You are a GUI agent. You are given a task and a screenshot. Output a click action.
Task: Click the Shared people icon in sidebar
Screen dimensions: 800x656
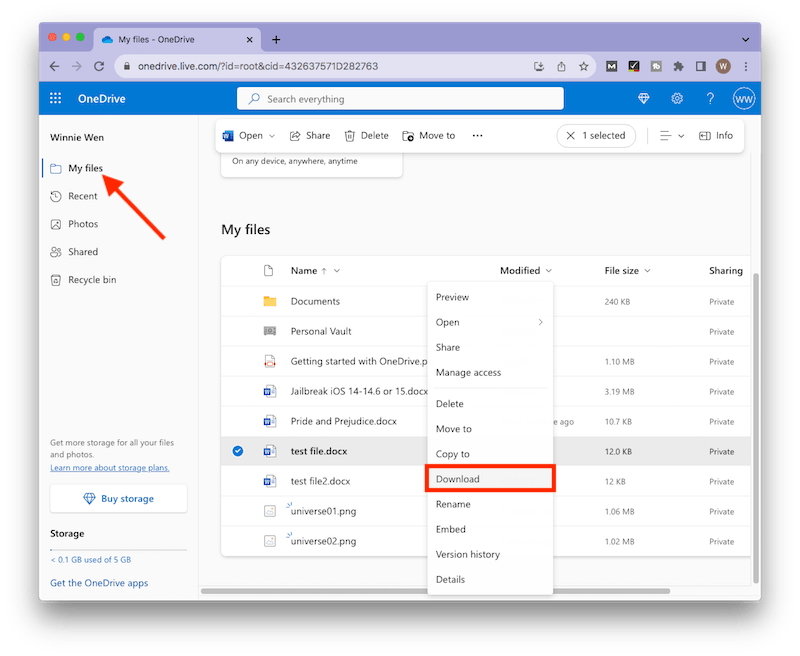[x=56, y=252]
